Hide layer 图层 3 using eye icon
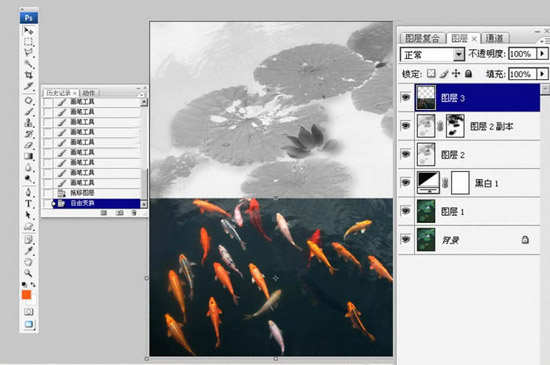The width and height of the screenshot is (550, 365). [406, 97]
